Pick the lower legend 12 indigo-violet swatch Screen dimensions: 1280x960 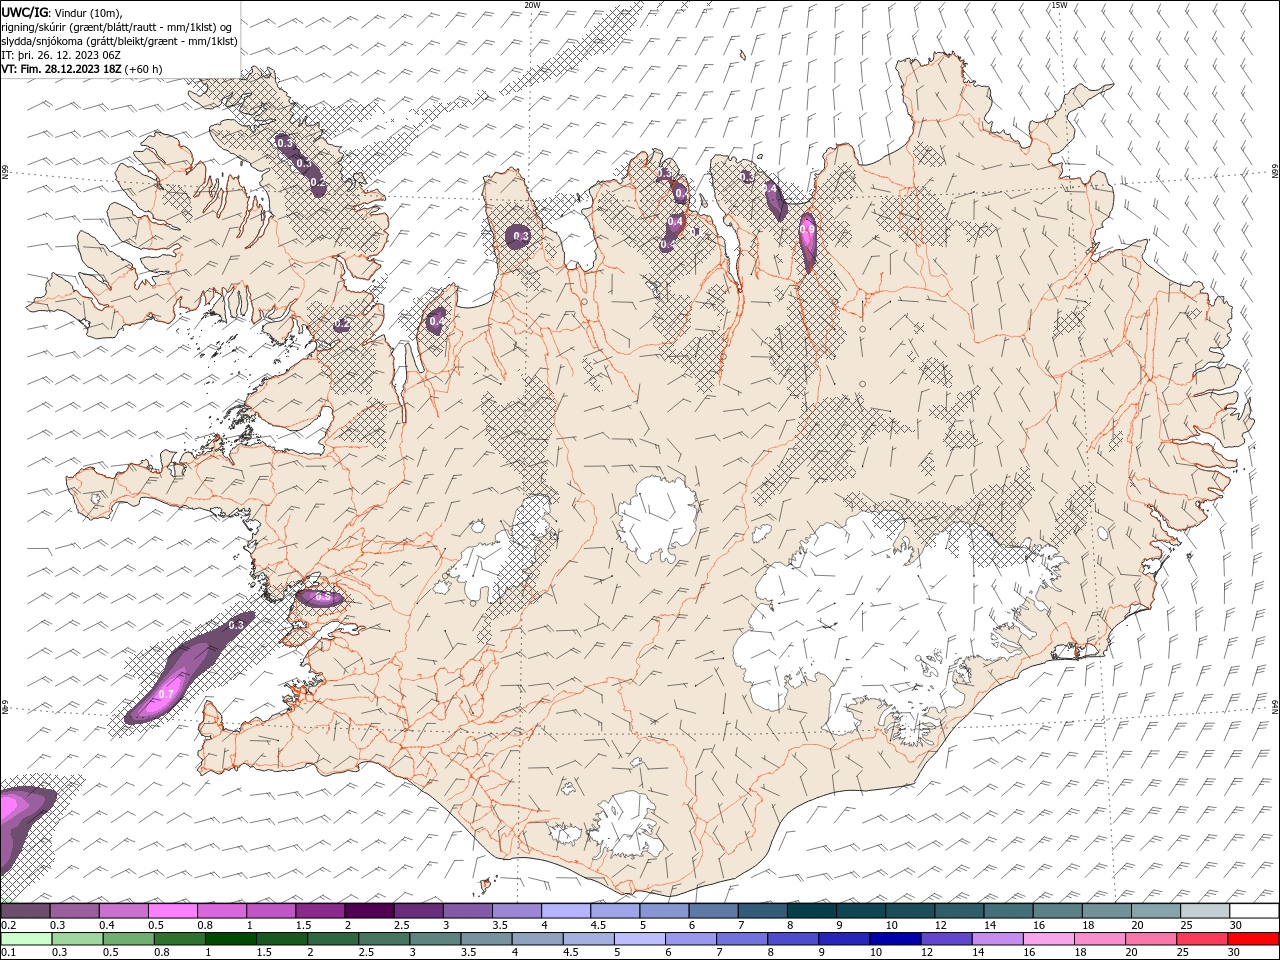(x=947, y=939)
